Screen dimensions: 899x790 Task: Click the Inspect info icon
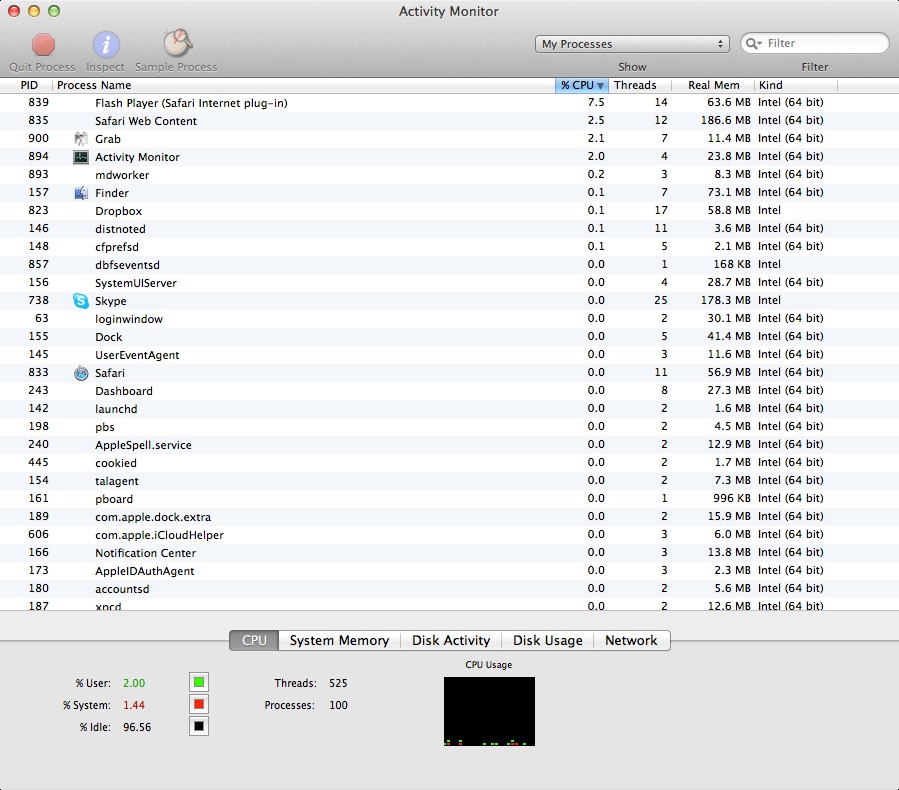click(x=106, y=44)
